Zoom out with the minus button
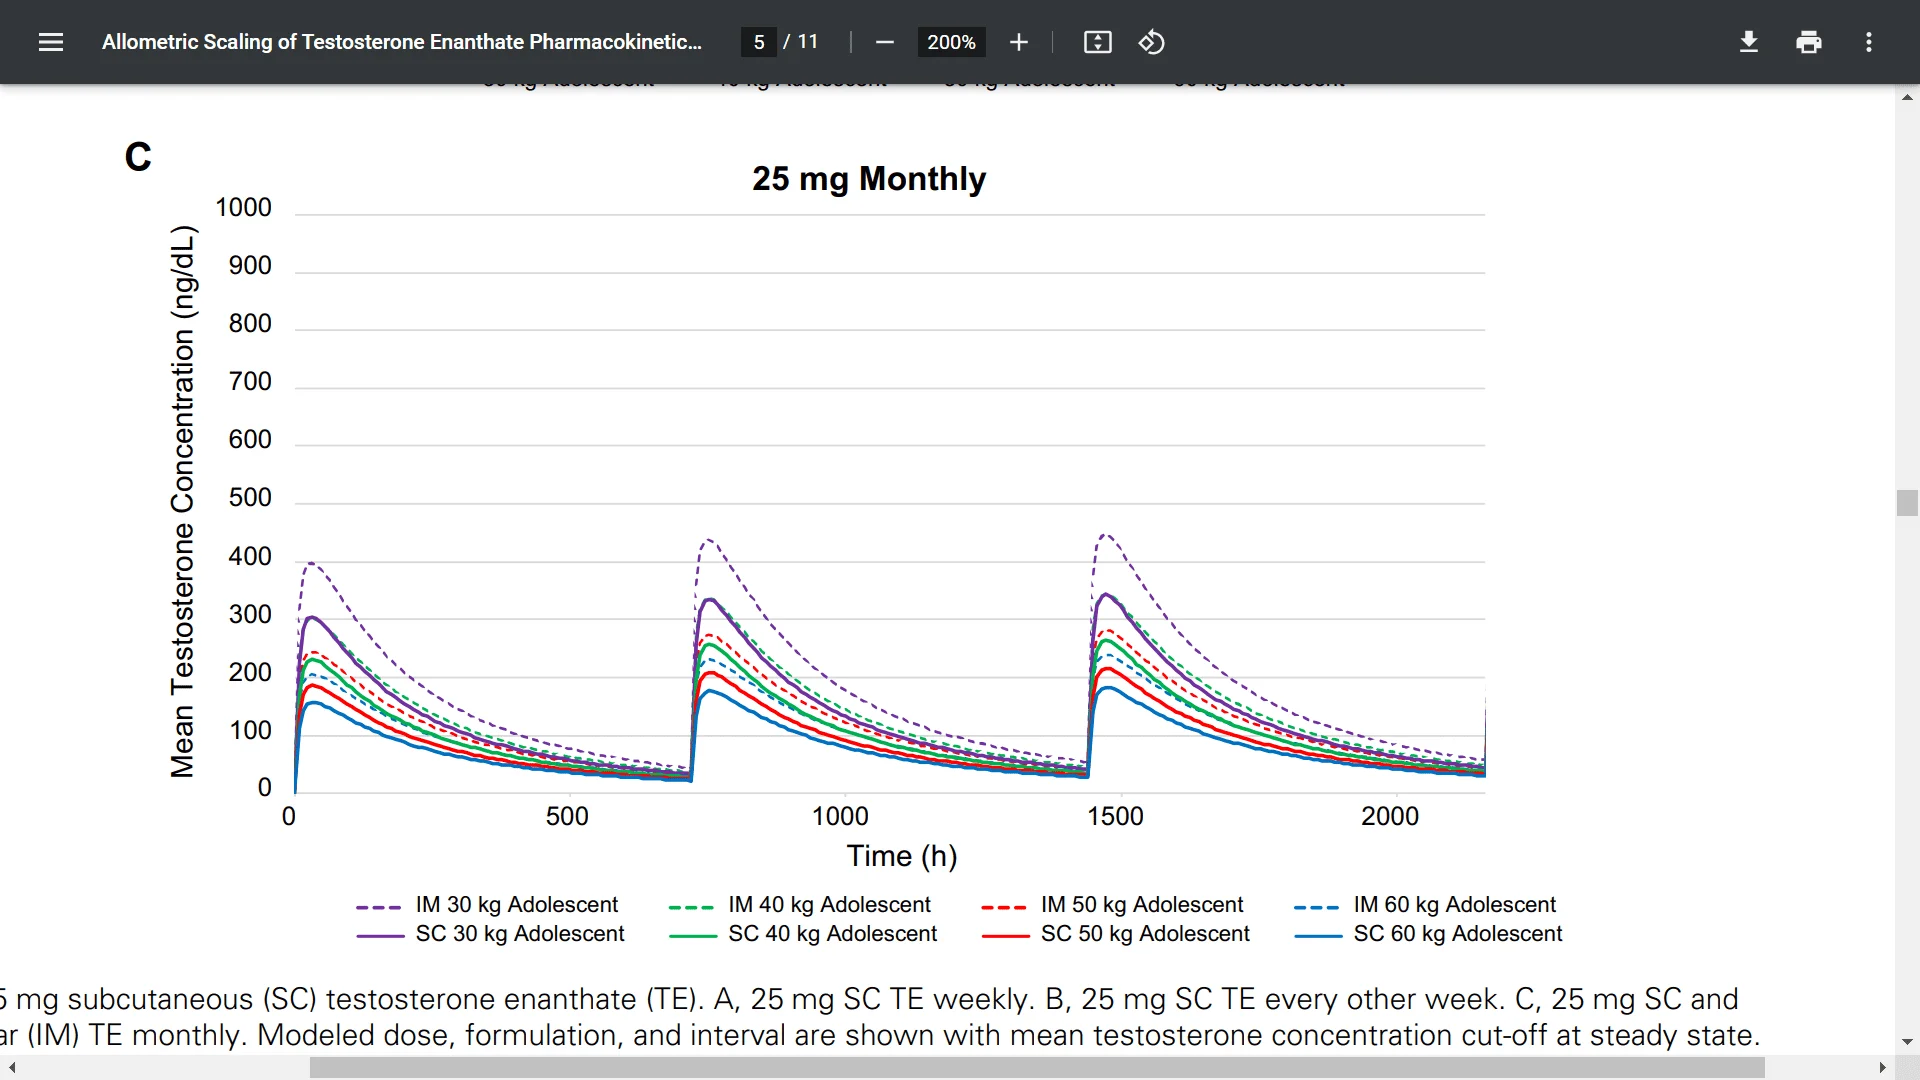Image resolution: width=1920 pixels, height=1080 pixels. [x=884, y=42]
